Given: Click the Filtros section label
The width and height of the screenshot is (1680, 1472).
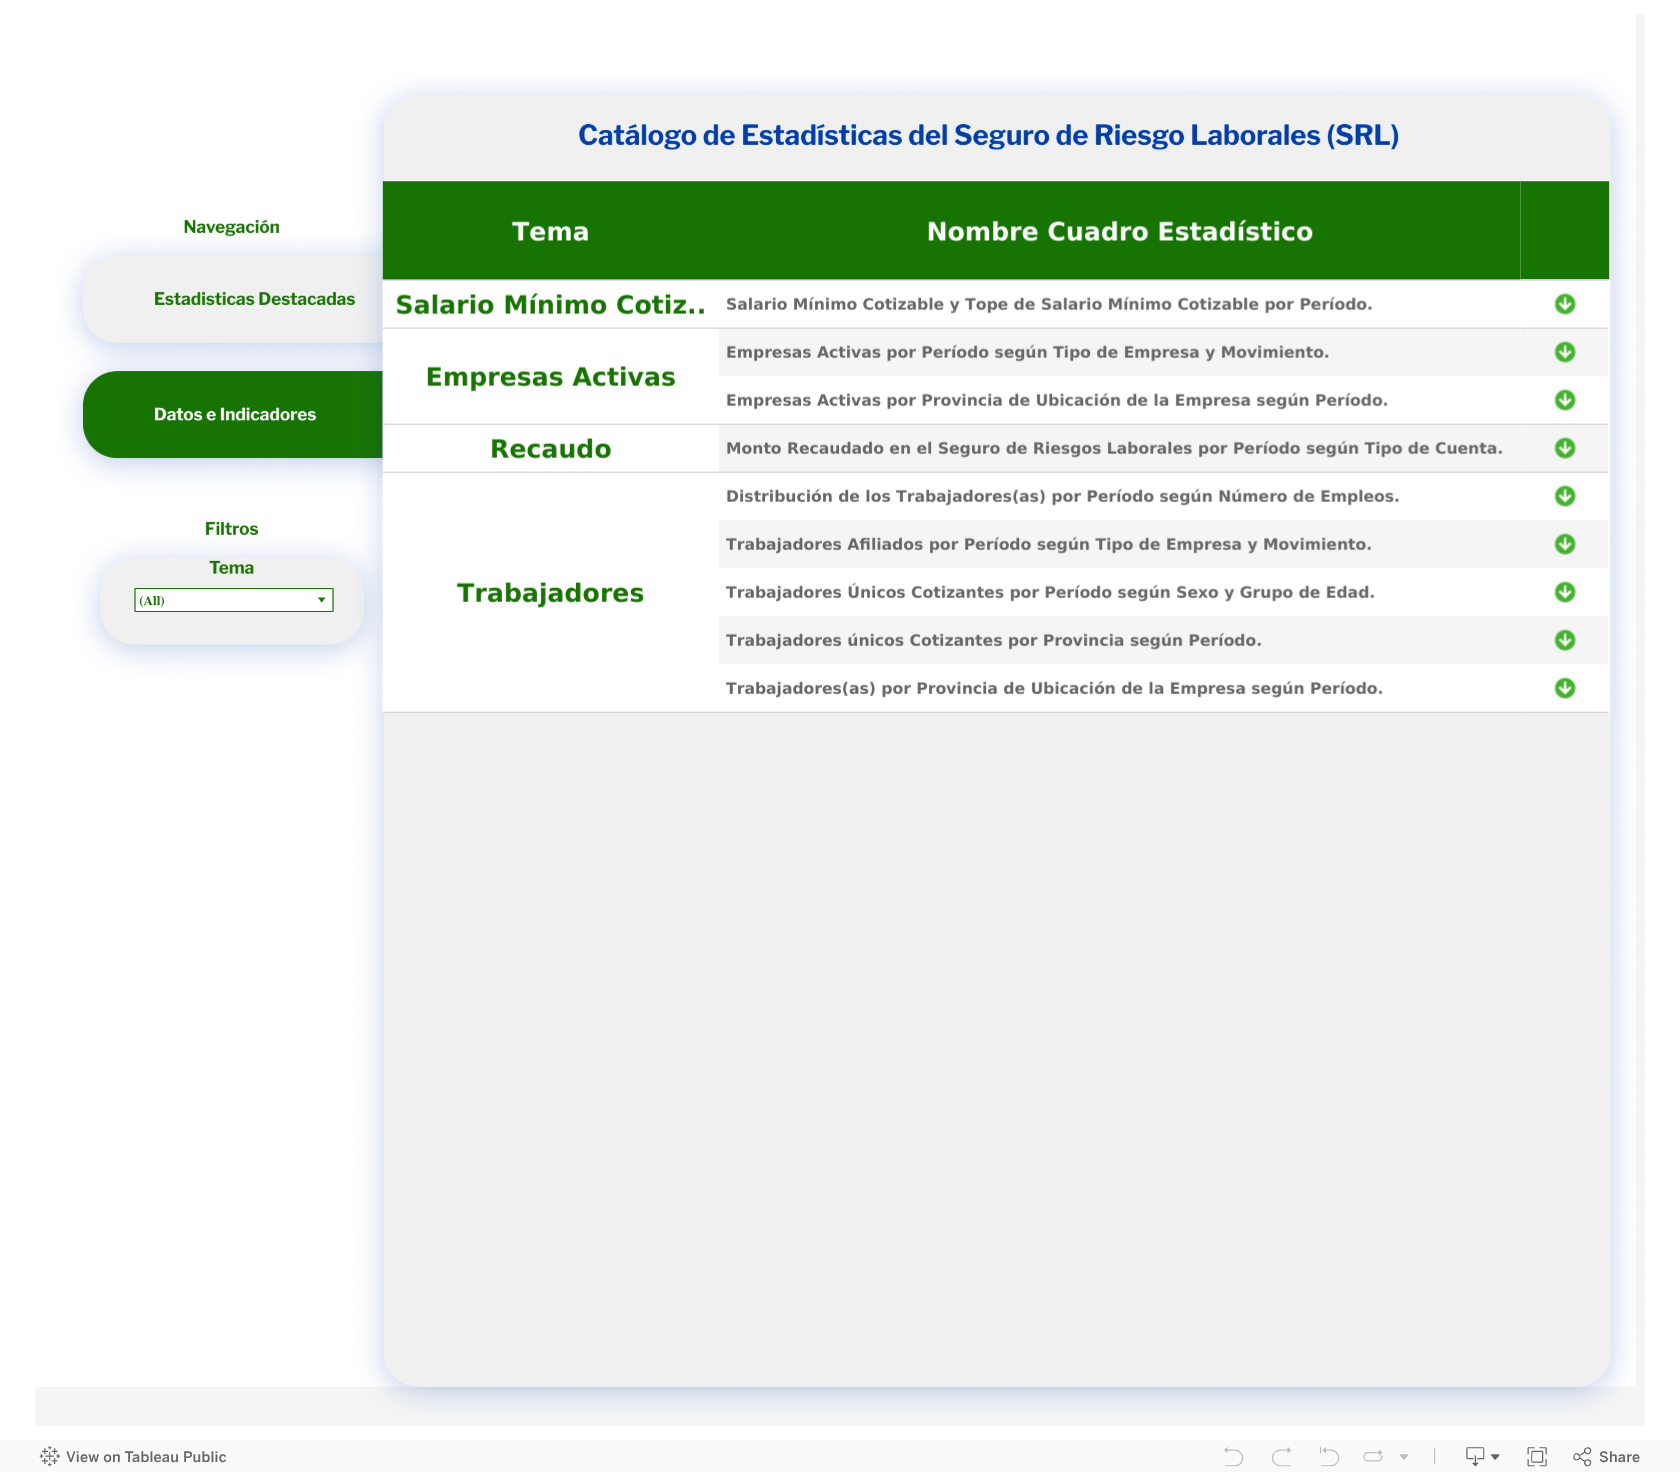Looking at the screenshot, I should point(231,529).
